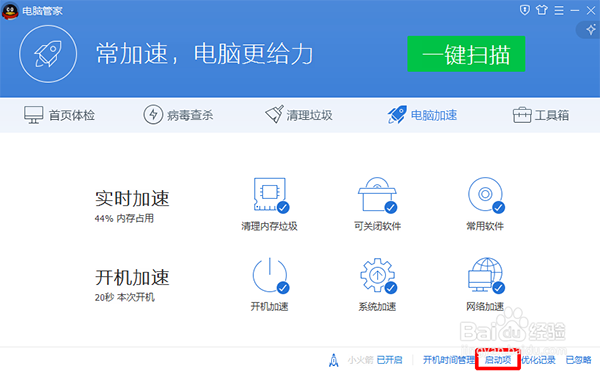
Task: Click the sparkle star icon at right edge
Action: coord(590,29)
